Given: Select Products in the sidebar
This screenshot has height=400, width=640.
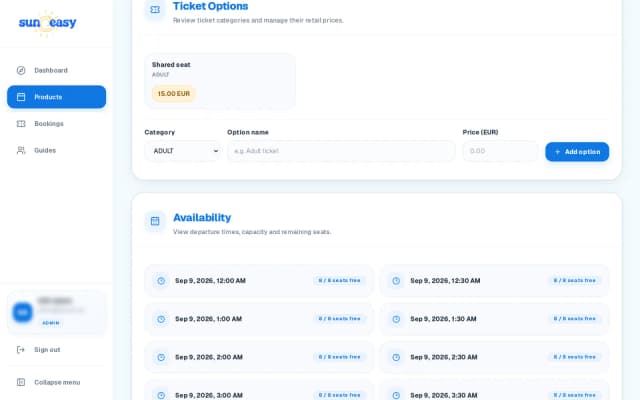Looking at the screenshot, I should [56, 97].
